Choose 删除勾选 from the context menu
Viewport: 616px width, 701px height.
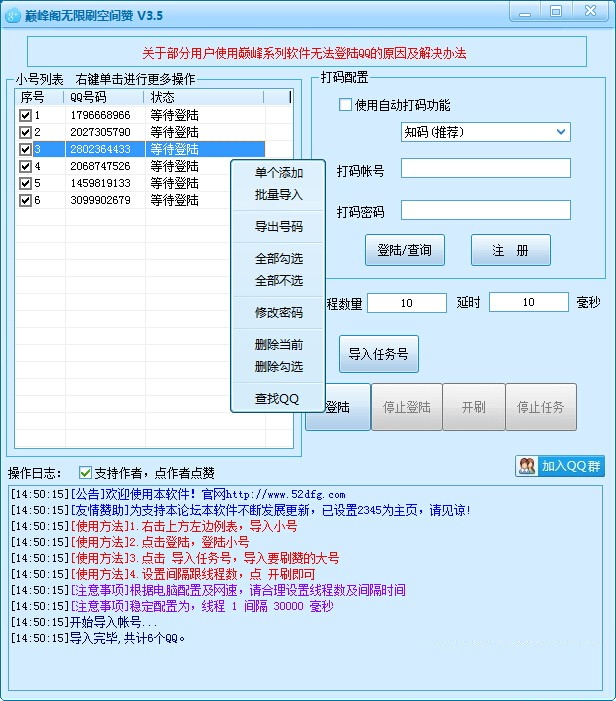(x=278, y=366)
